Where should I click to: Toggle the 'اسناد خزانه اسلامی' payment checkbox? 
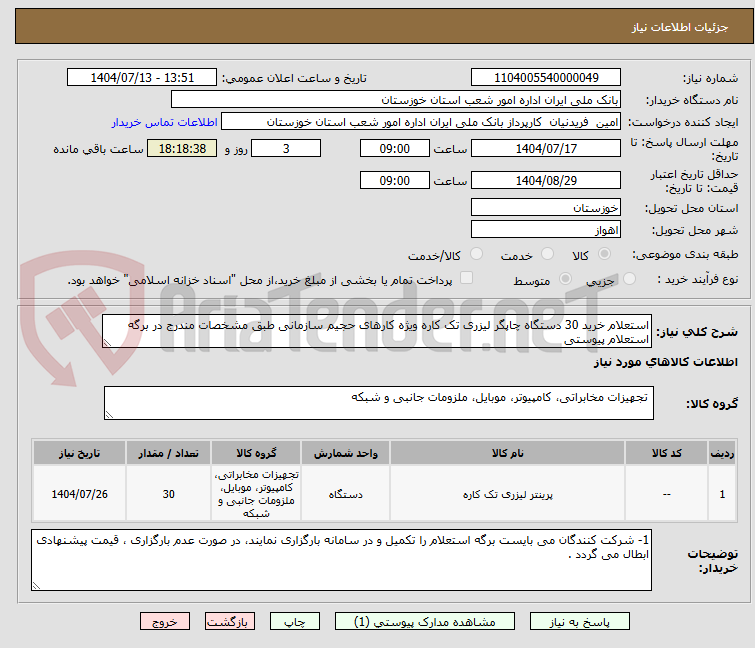(466, 280)
